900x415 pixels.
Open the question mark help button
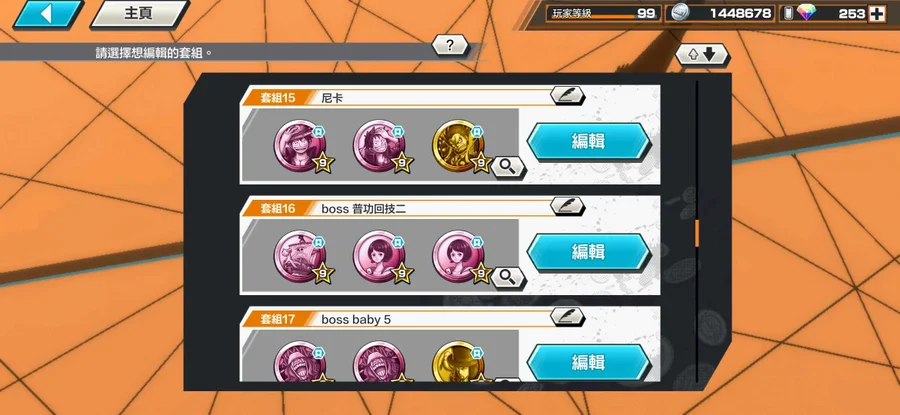450,45
